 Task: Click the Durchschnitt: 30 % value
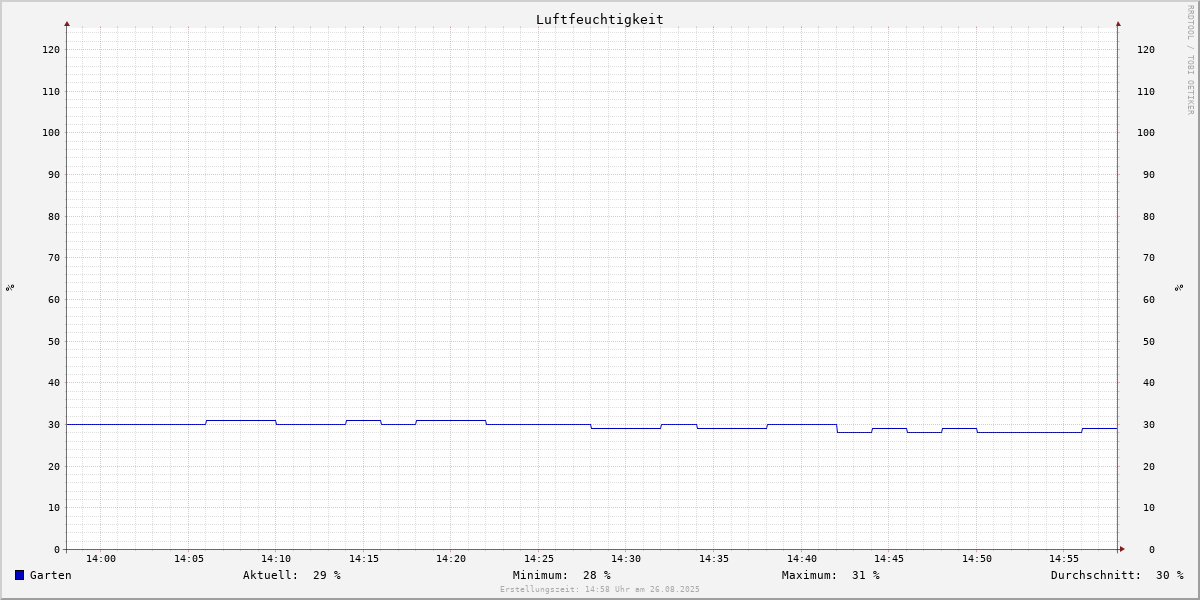[1117, 575]
